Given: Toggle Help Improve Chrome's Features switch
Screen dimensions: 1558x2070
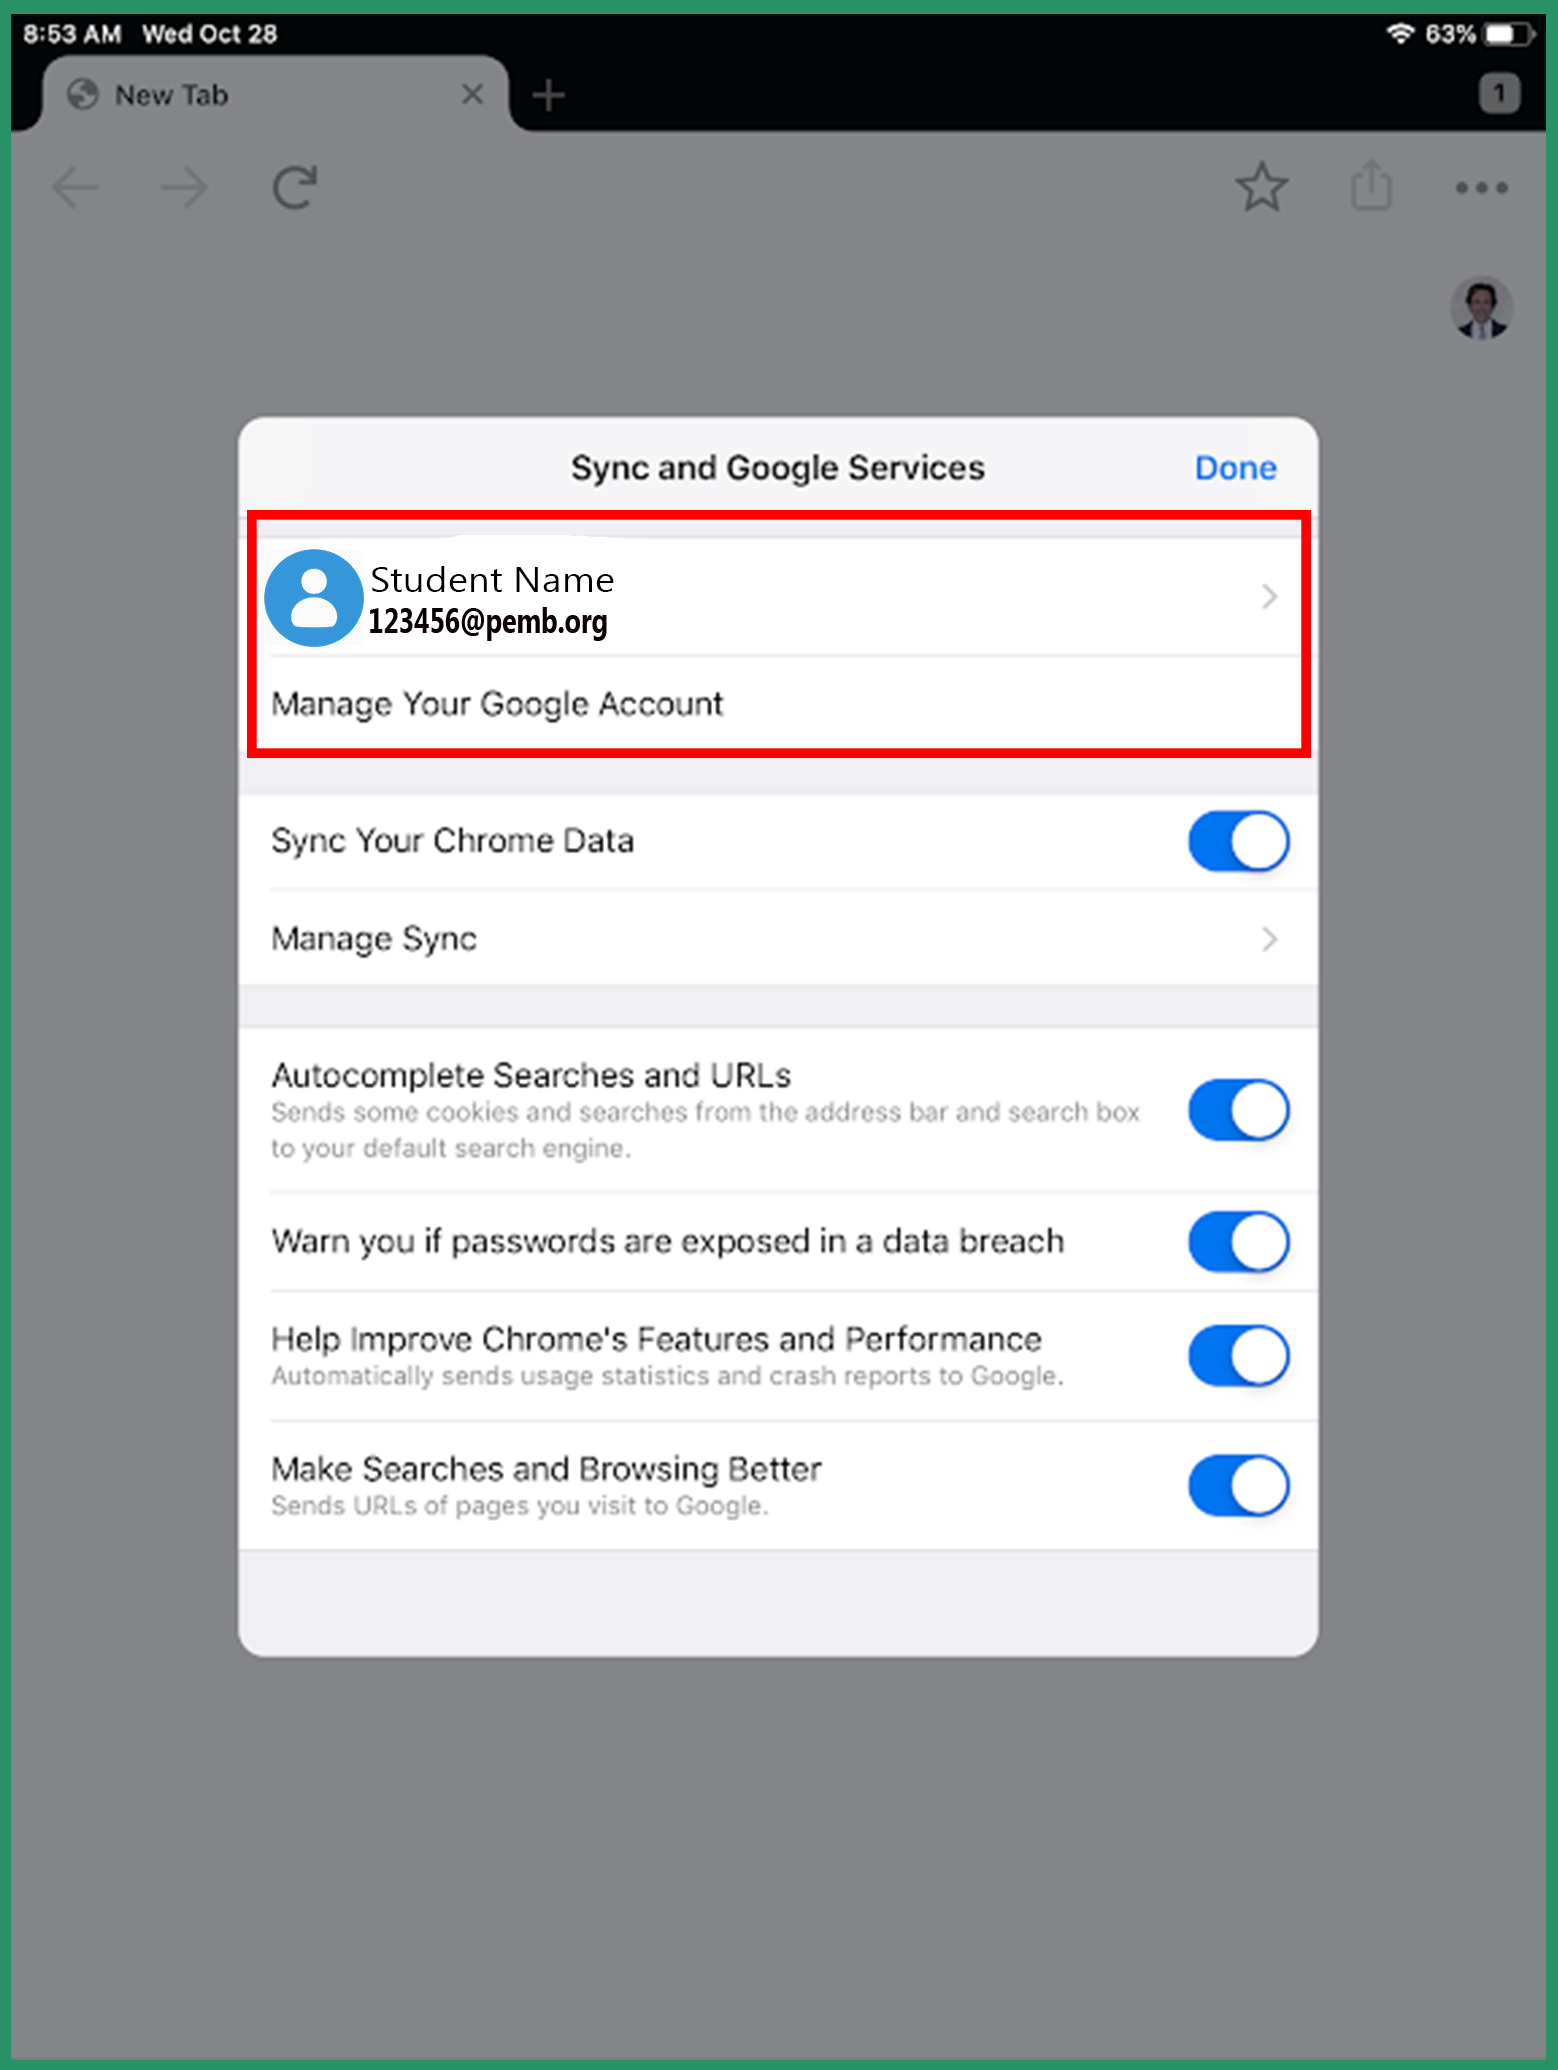Looking at the screenshot, I should [1239, 1356].
